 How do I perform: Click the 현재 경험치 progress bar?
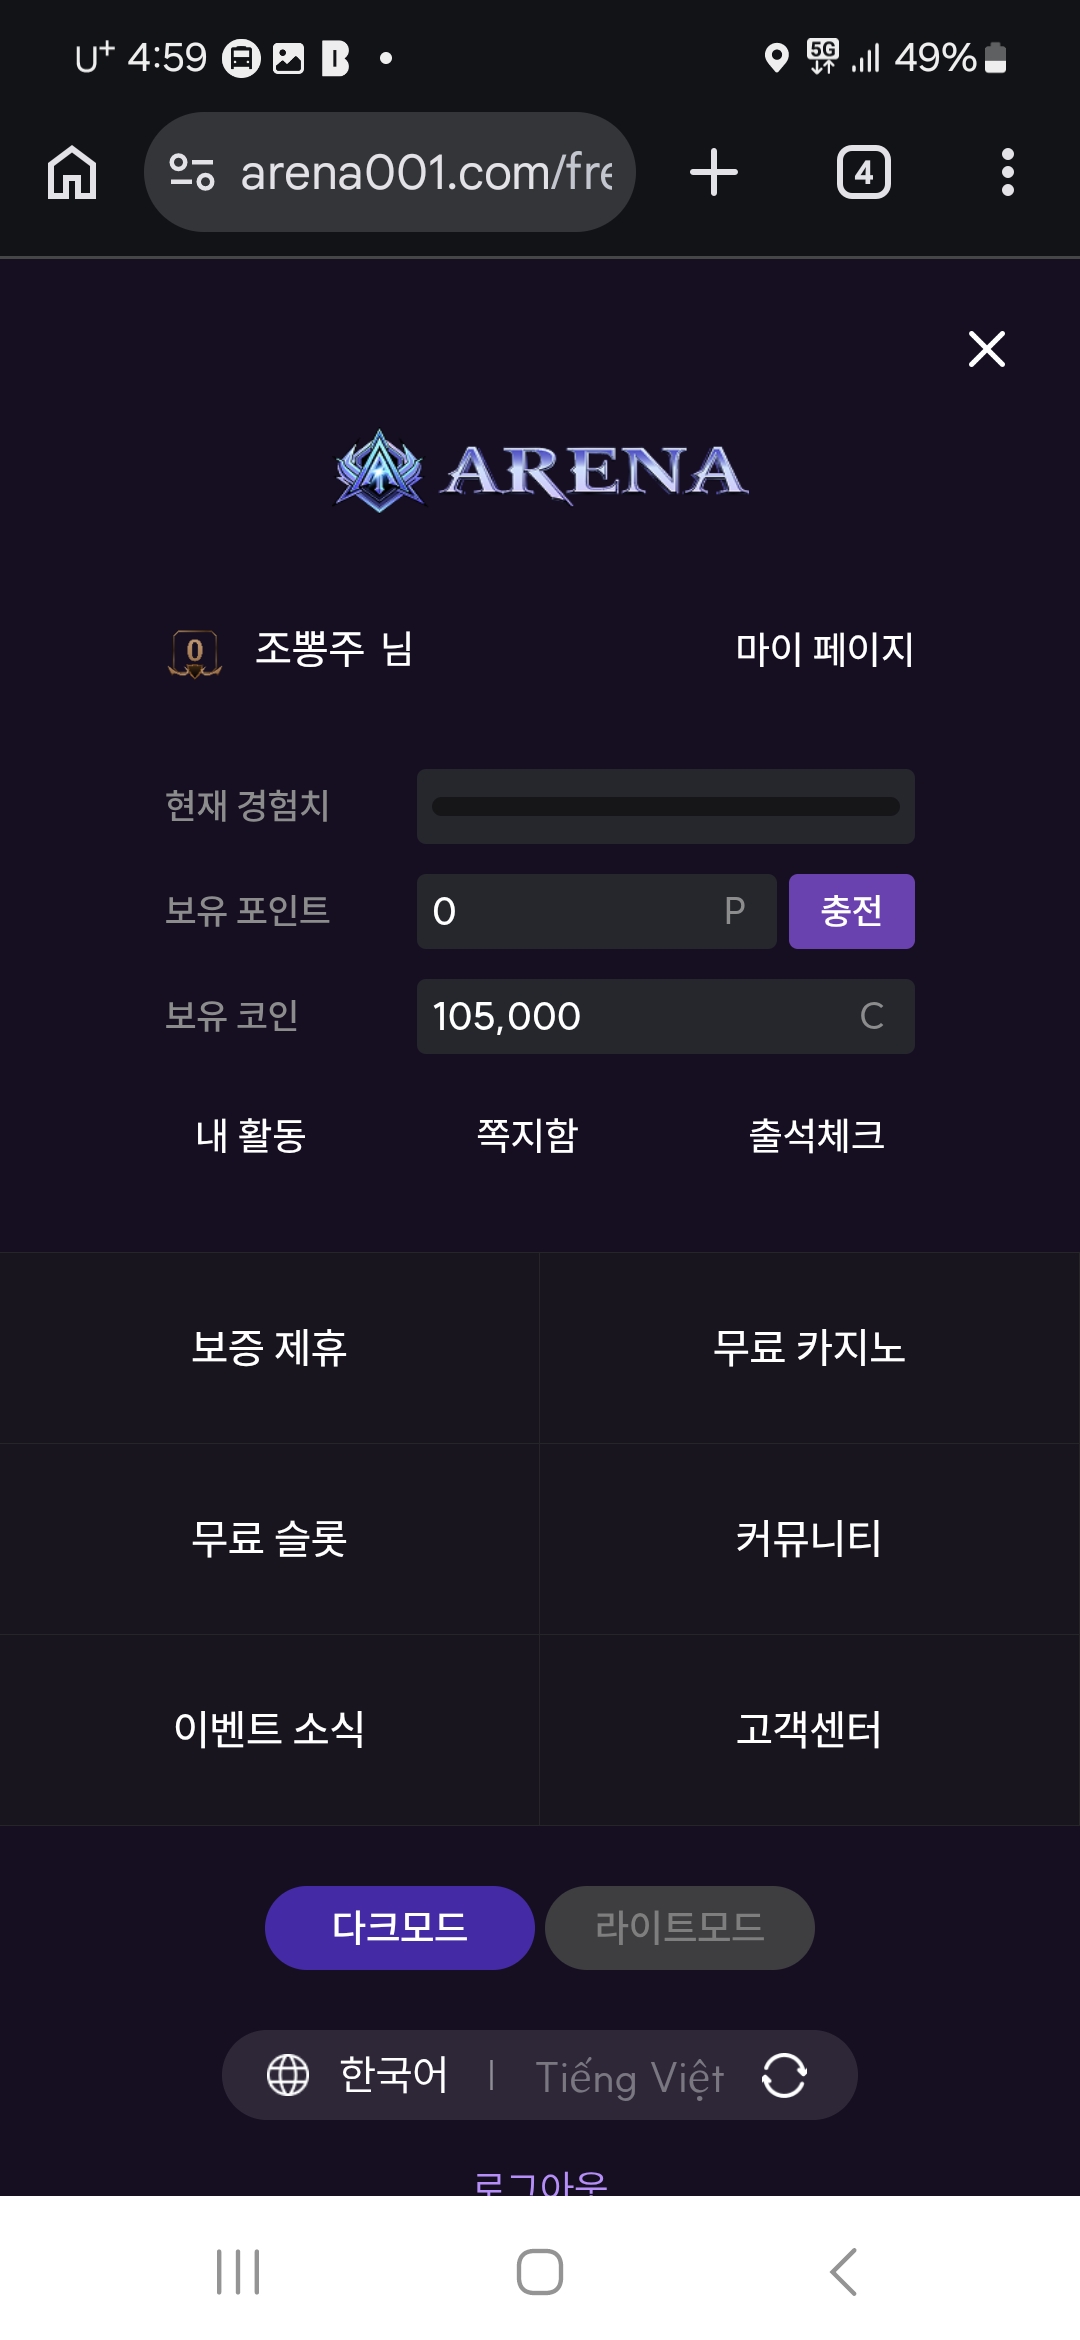(665, 806)
